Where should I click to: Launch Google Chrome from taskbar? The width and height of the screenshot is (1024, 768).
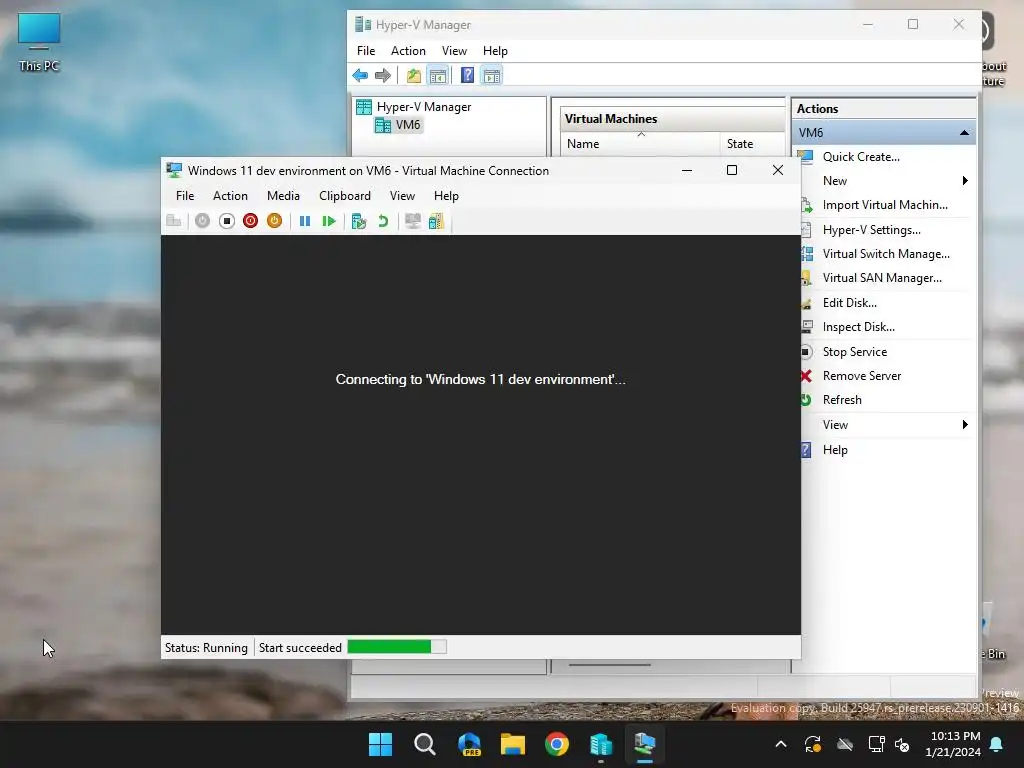[x=557, y=744]
